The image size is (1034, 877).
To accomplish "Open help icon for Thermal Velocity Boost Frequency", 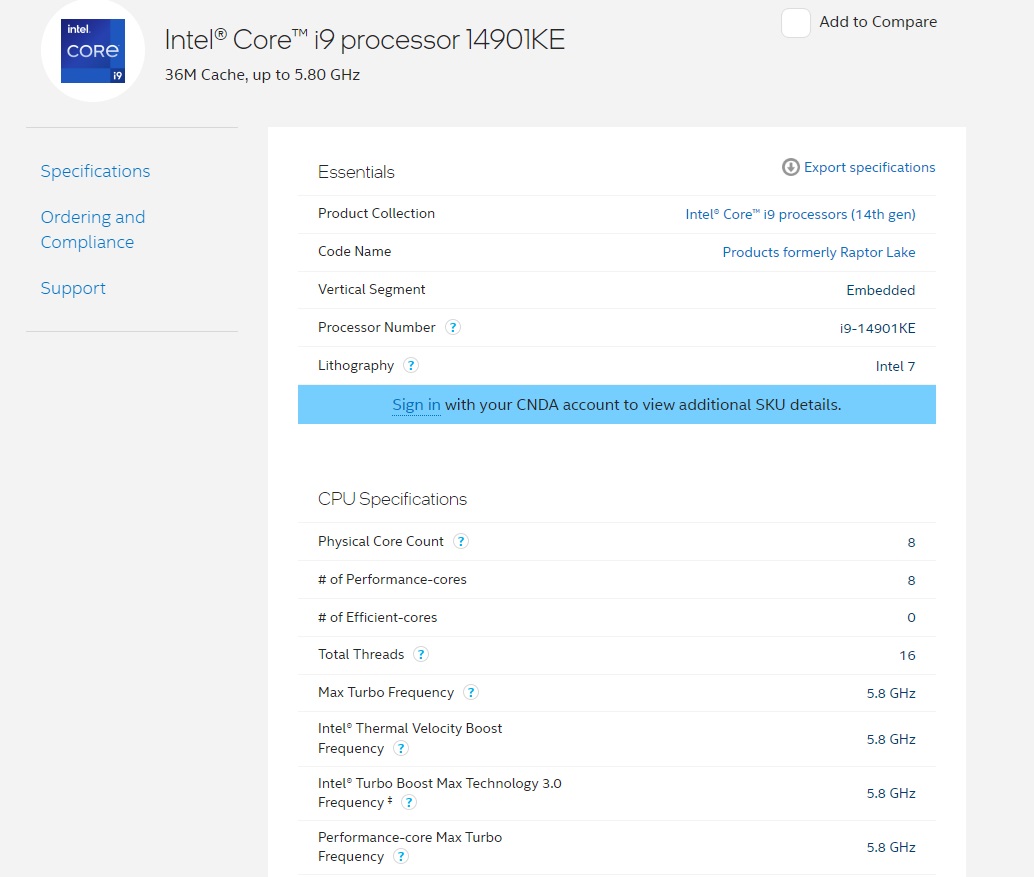I will click(x=401, y=748).
